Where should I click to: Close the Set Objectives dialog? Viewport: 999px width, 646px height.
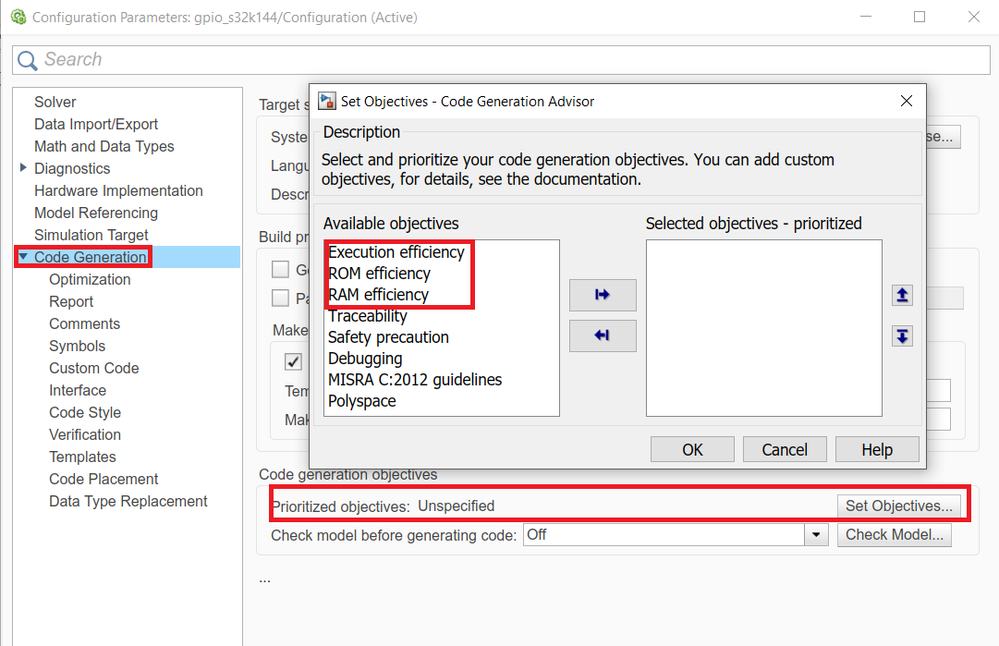click(x=906, y=101)
